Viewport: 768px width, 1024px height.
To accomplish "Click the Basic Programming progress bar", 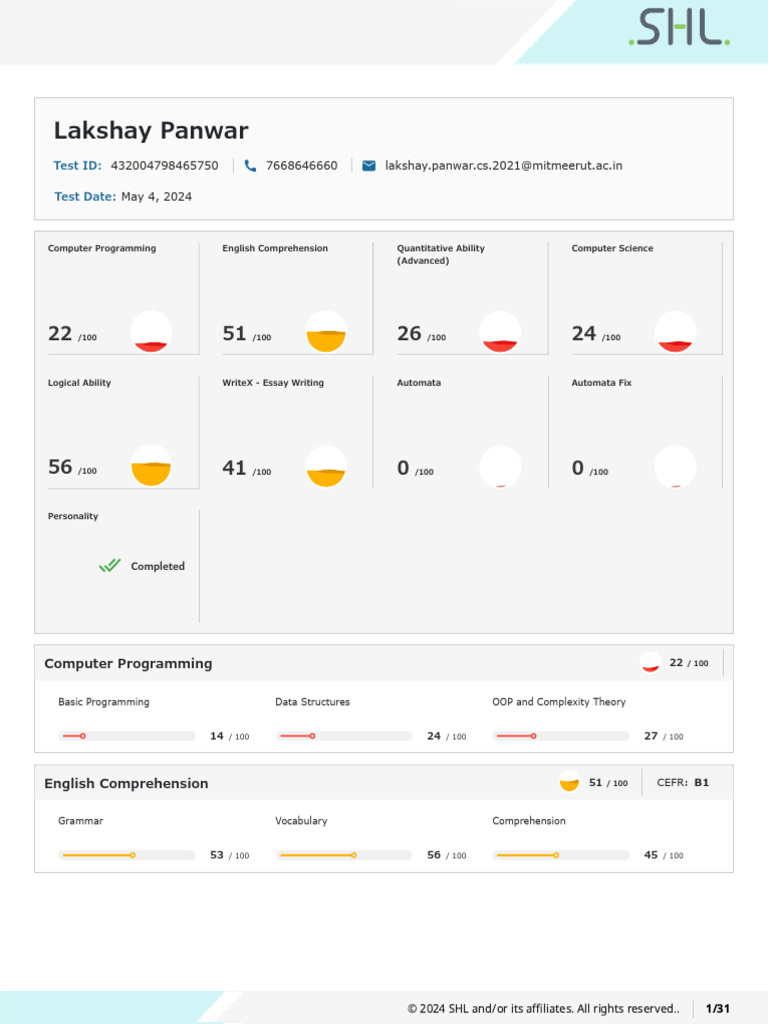I will point(127,736).
